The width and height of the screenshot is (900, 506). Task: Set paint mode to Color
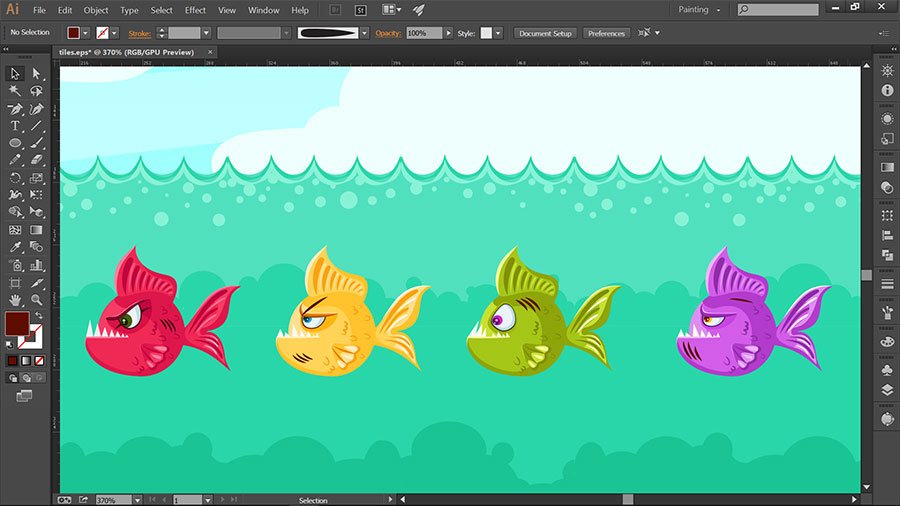(13, 361)
